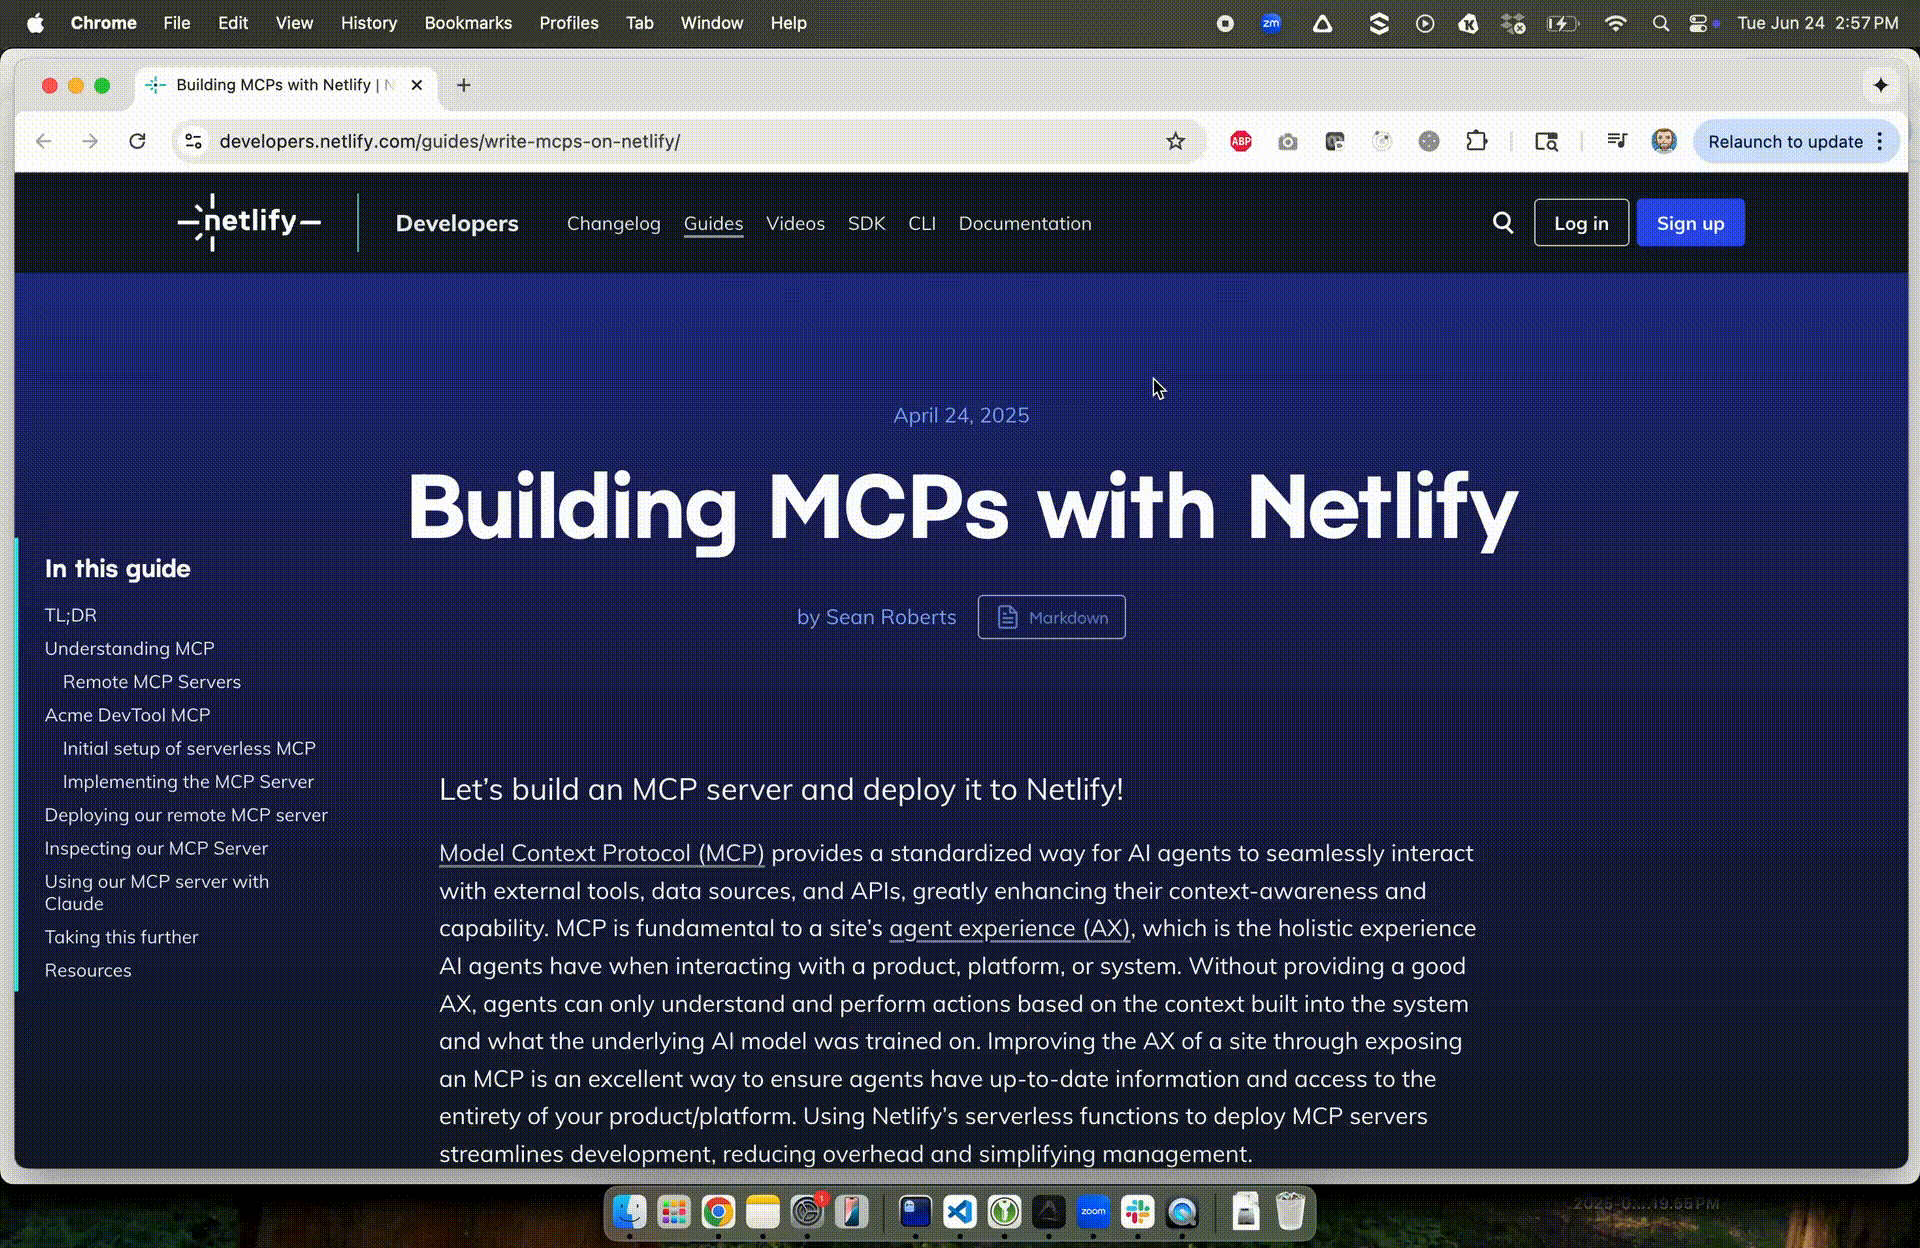Open the Profiles menu
The width and height of the screenshot is (1920, 1248).
coord(569,23)
